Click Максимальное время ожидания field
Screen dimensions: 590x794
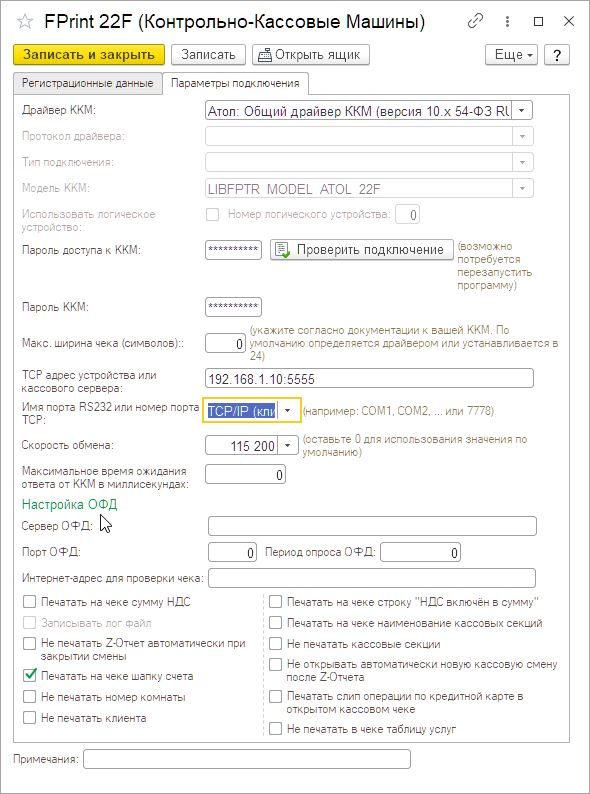click(246, 475)
